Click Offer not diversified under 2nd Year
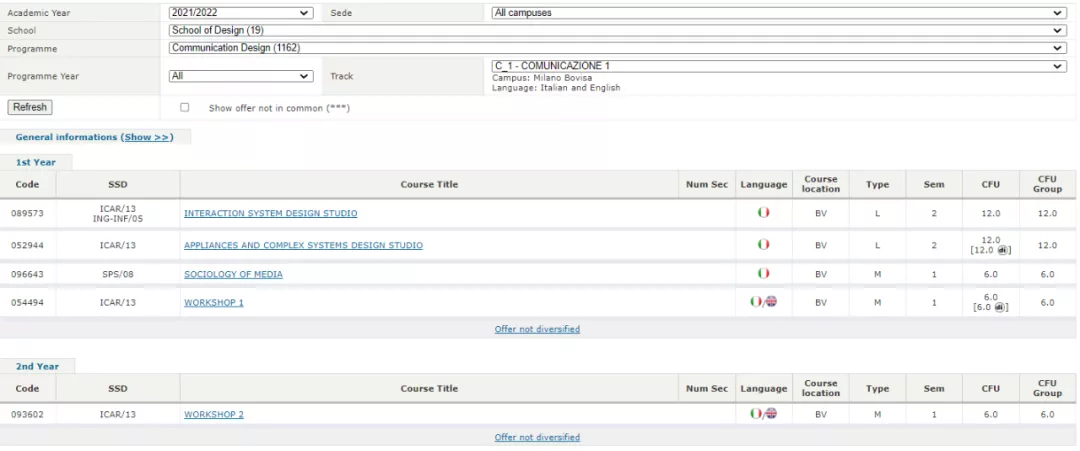This screenshot has width=1080, height=451. click(537, 437)
